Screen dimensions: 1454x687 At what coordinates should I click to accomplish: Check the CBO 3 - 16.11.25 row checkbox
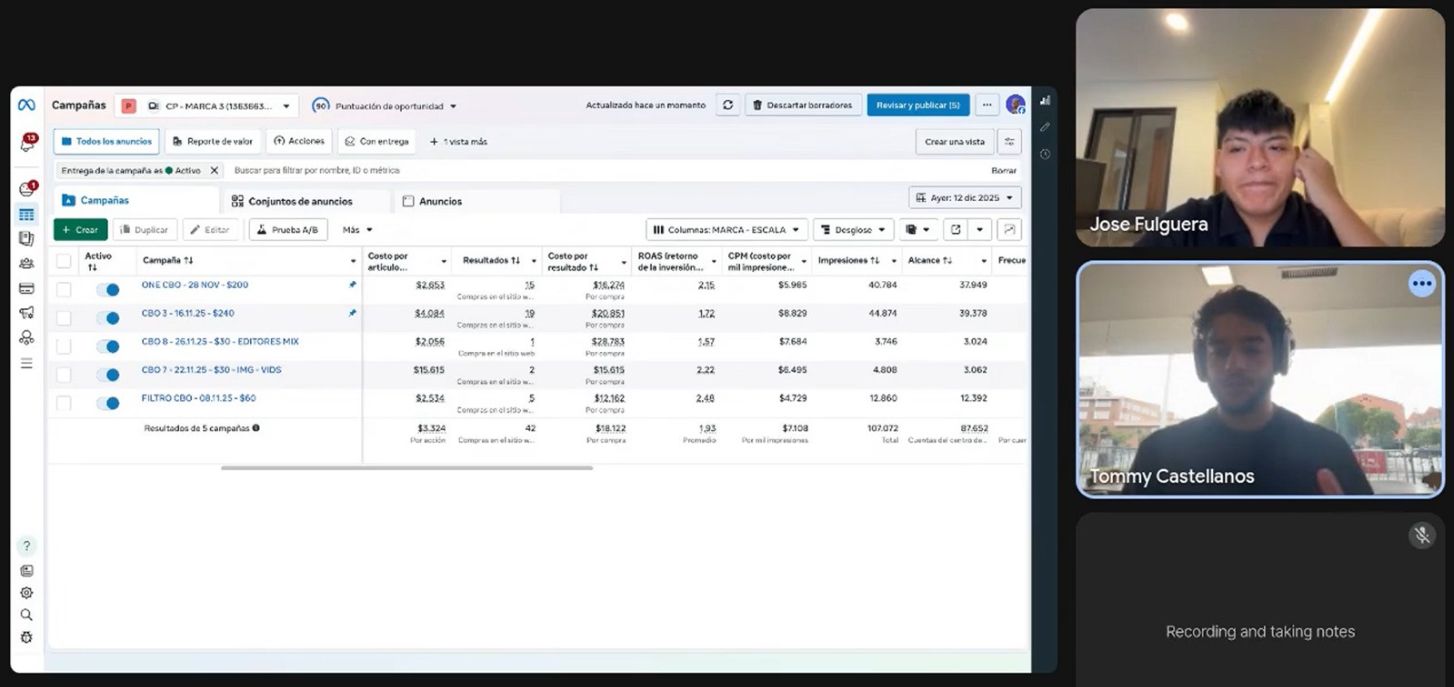click(x=64, y=318)
